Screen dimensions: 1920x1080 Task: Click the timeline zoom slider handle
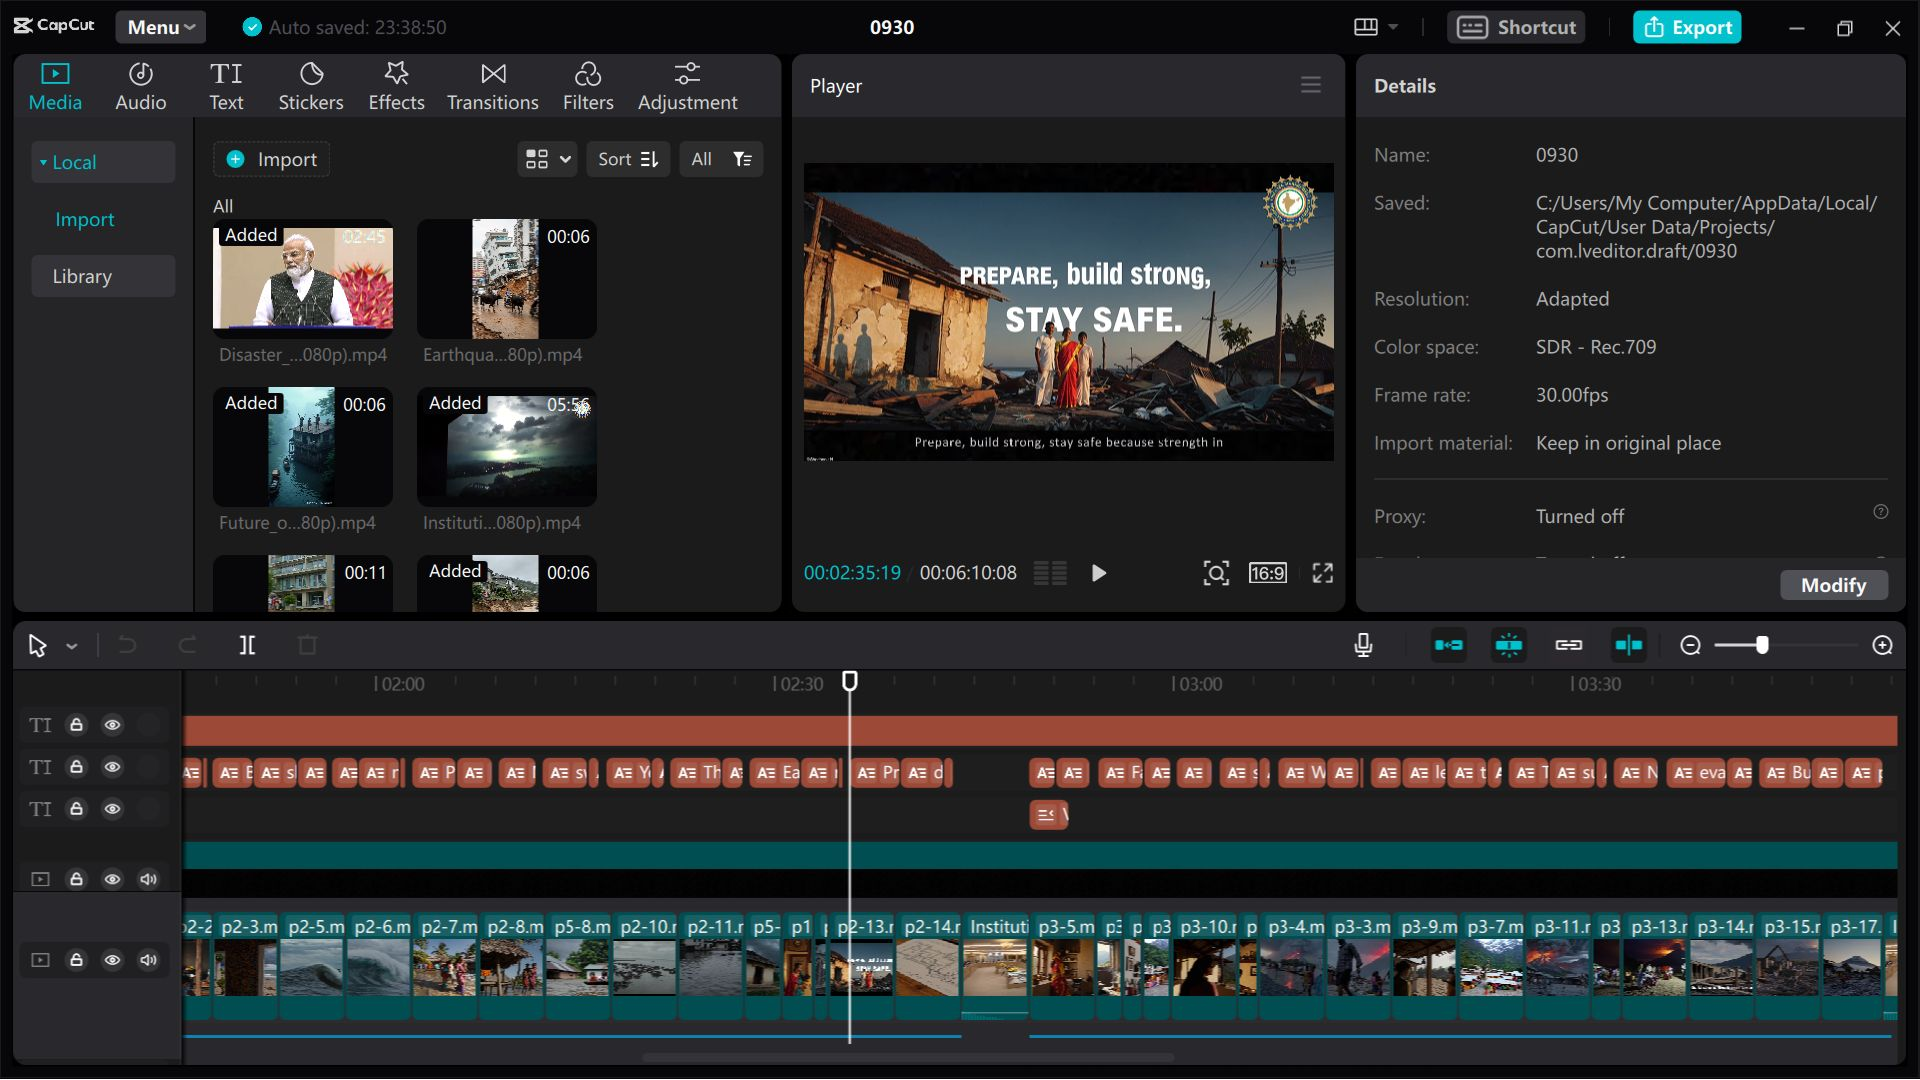point(1762,645)
